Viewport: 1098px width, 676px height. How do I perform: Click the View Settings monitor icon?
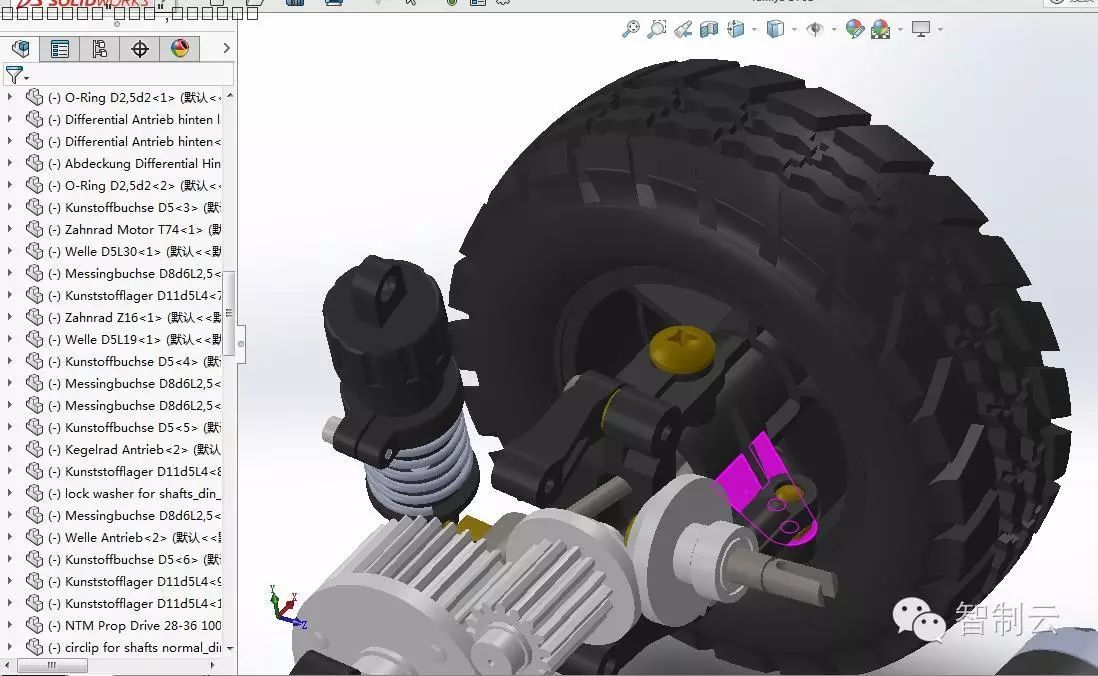point(921,29)
